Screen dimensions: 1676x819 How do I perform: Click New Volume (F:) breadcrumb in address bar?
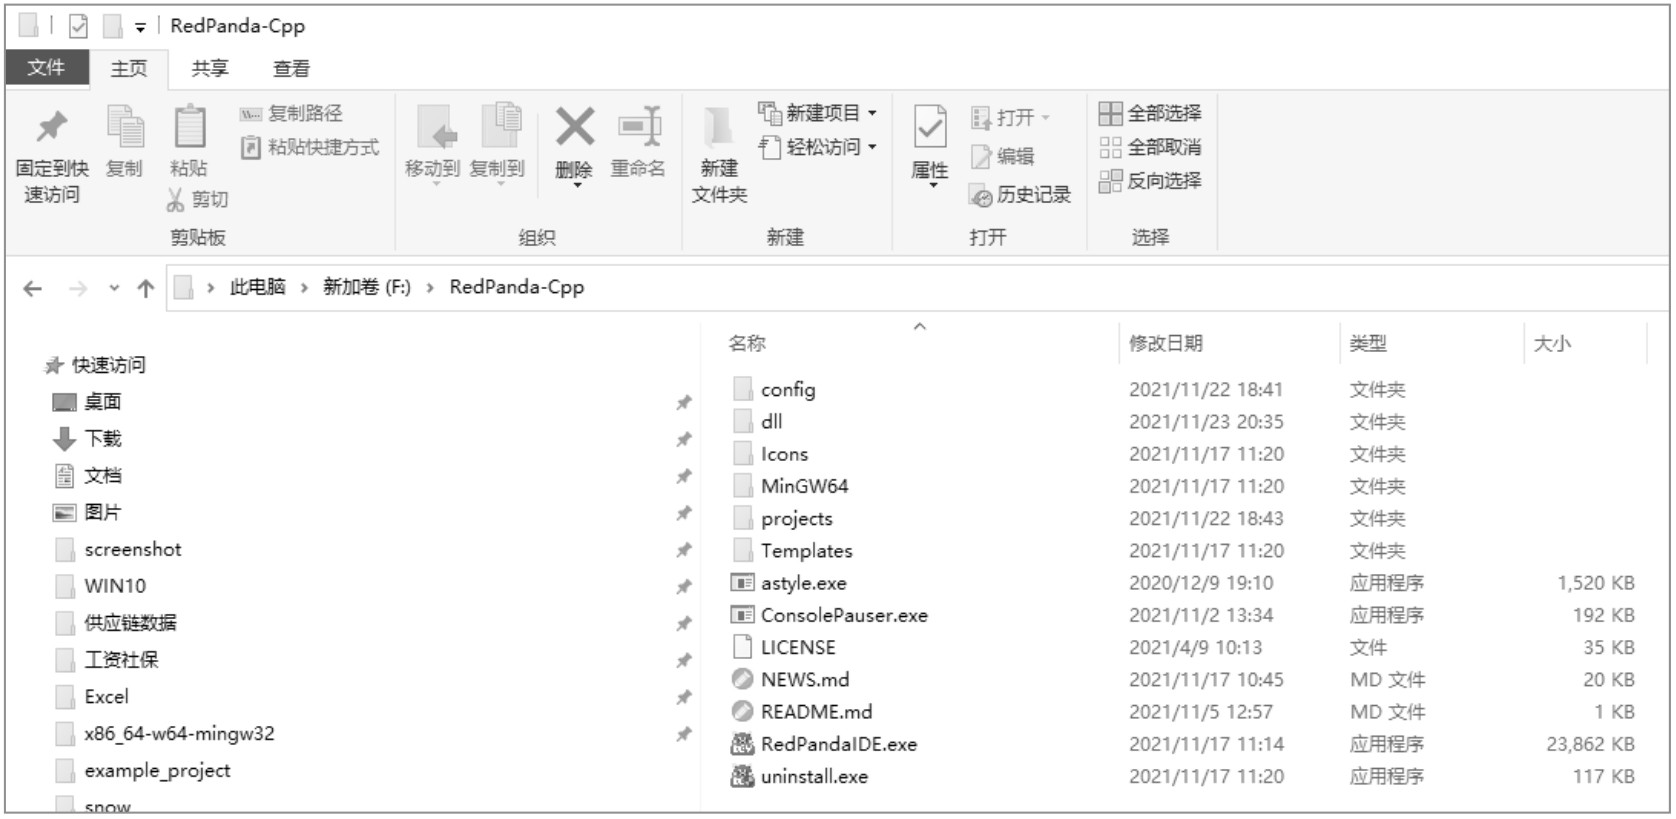367,288
